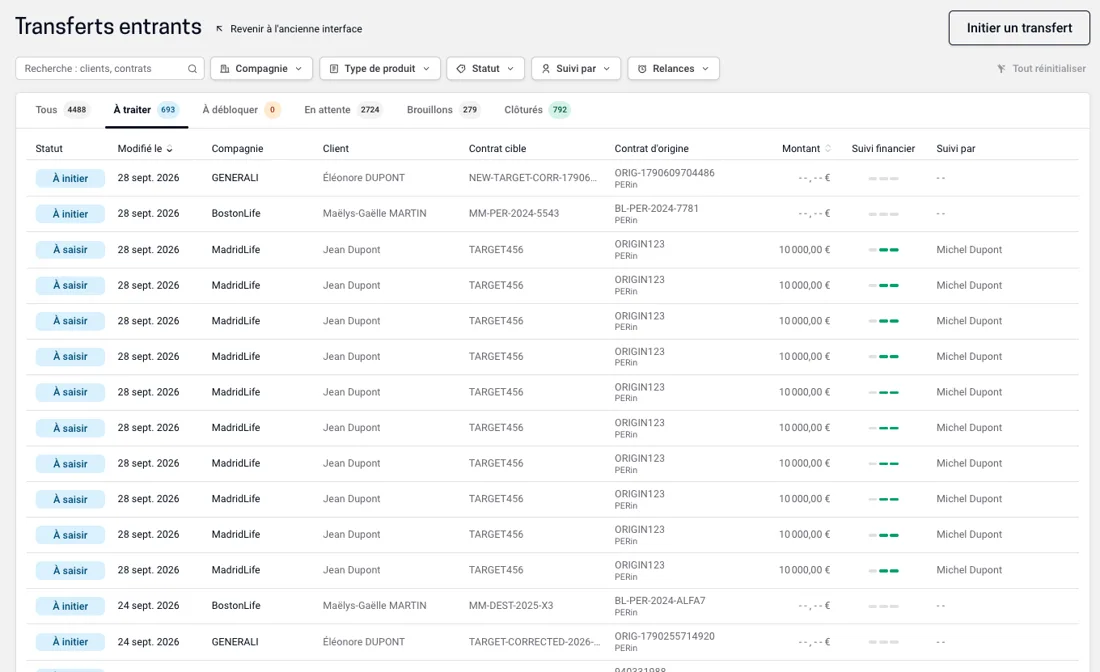The height and width of the screenshot is (672, 1100).
Task: Switch to the En attente tab
Action: [343, 109]
